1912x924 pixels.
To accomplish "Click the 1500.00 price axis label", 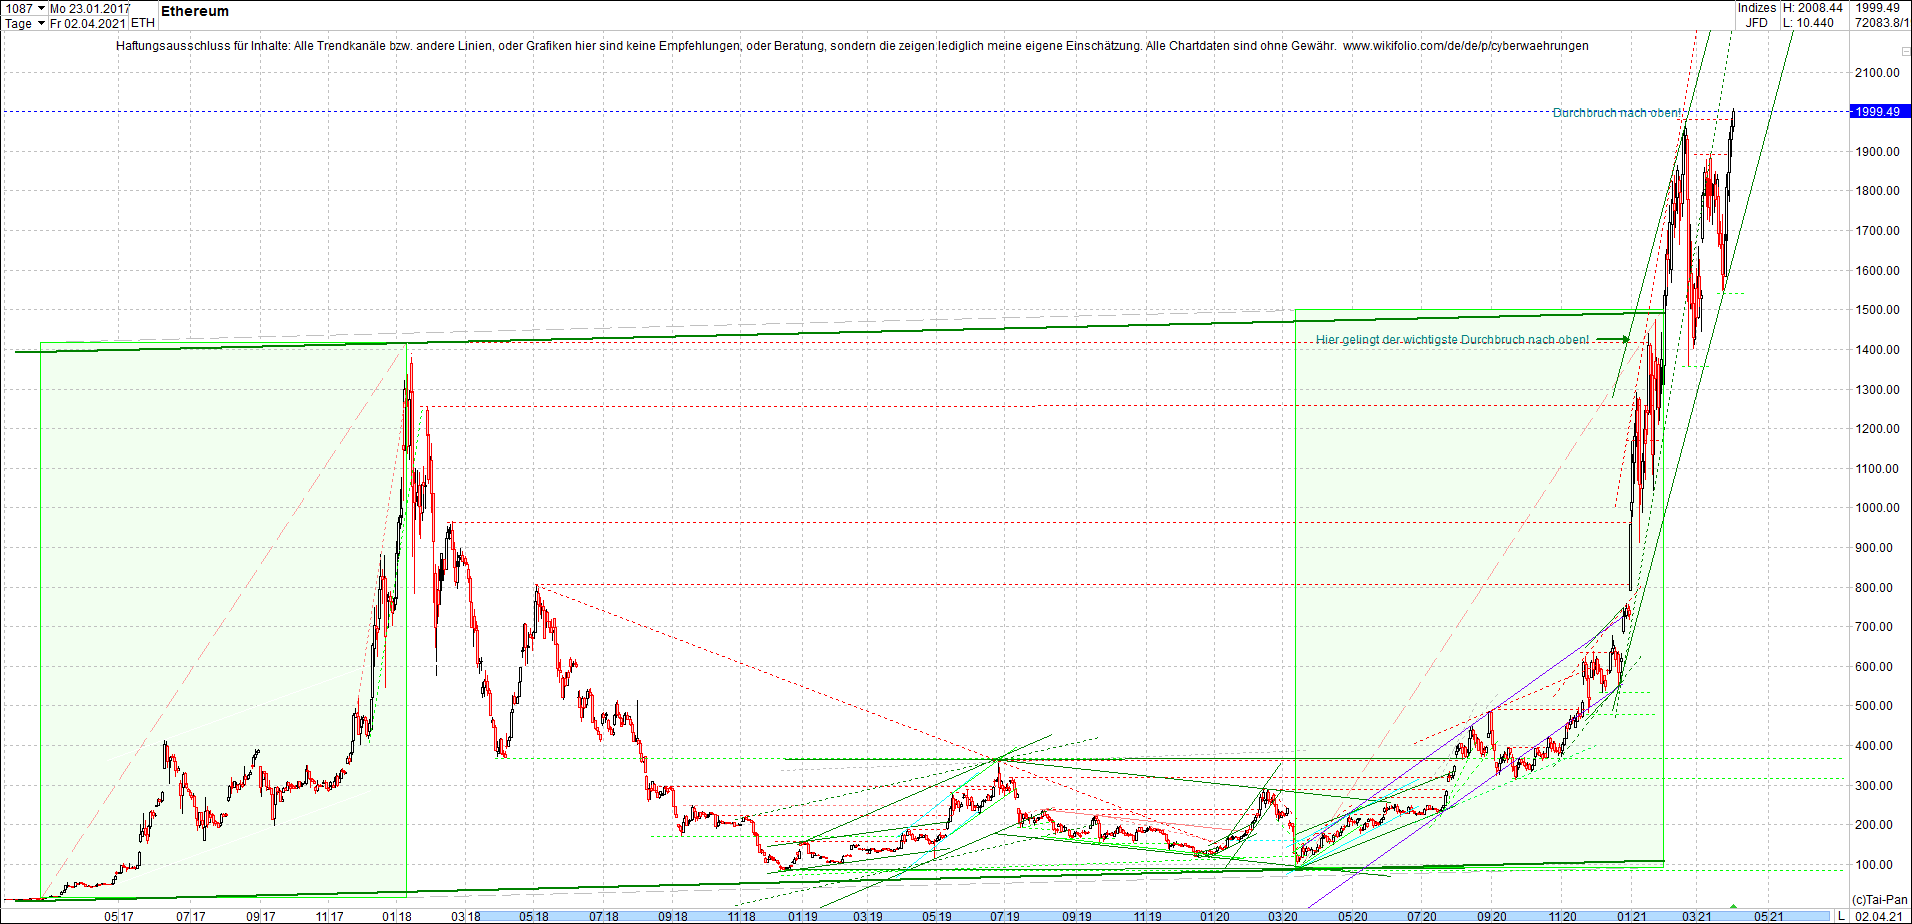I will click(1877, 310).
